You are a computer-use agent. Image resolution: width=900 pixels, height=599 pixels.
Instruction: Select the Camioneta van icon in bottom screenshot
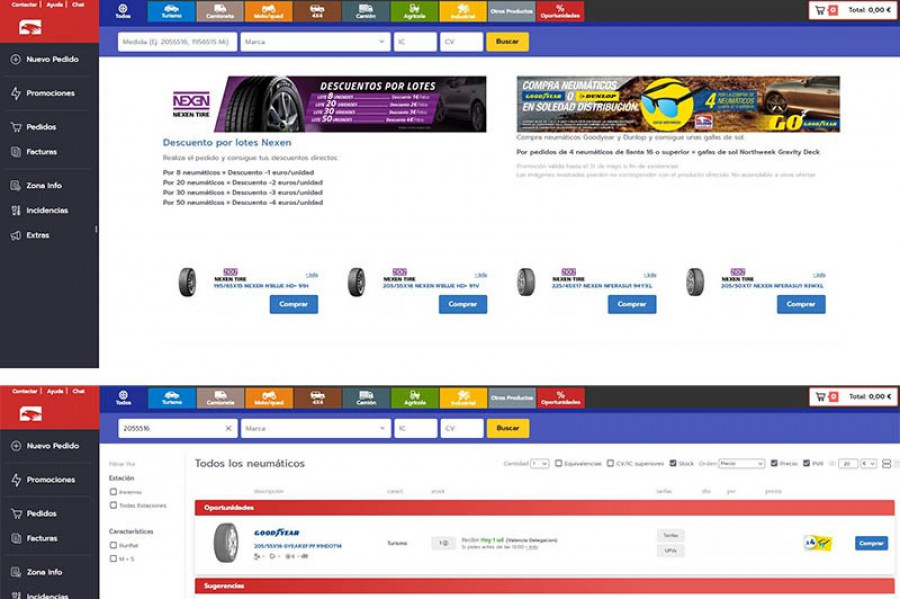(x=220, y=395)
